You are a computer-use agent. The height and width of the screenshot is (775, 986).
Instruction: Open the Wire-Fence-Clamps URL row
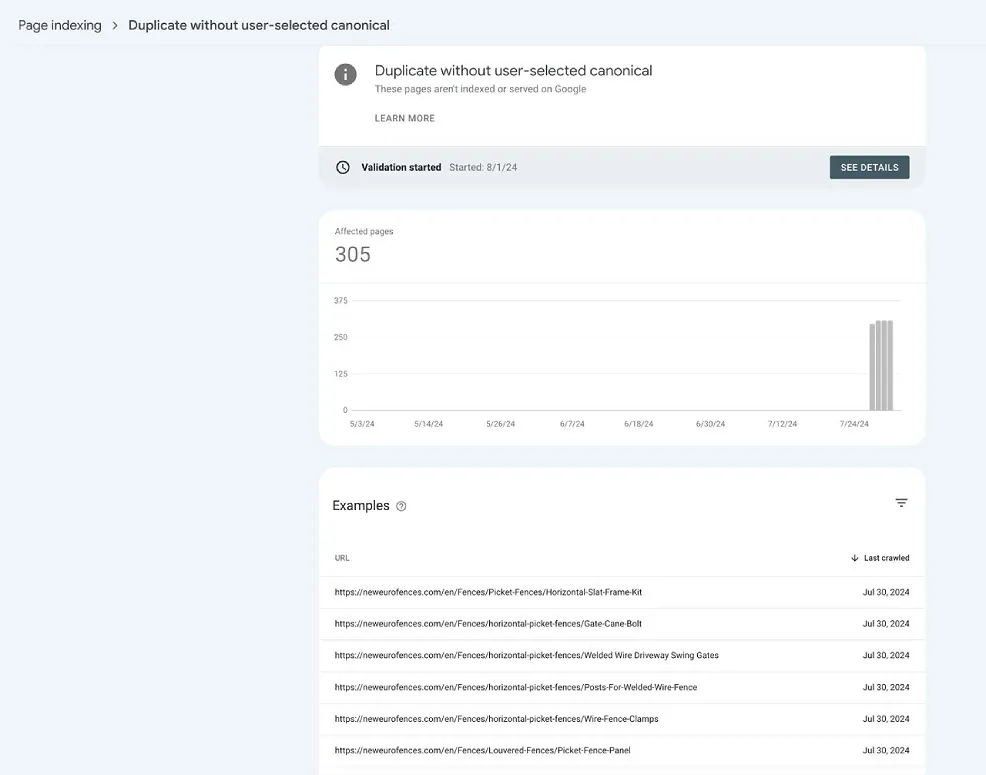point(496,719)
